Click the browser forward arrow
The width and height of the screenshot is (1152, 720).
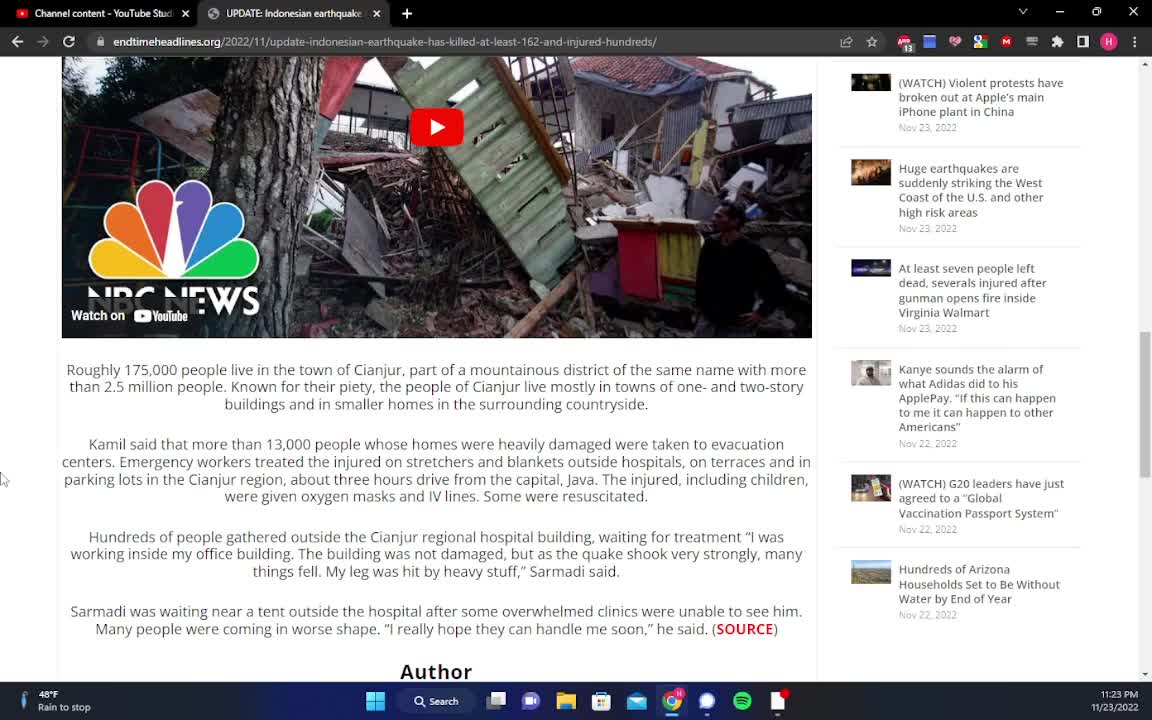pyautogui.click(x=43, y=42)
